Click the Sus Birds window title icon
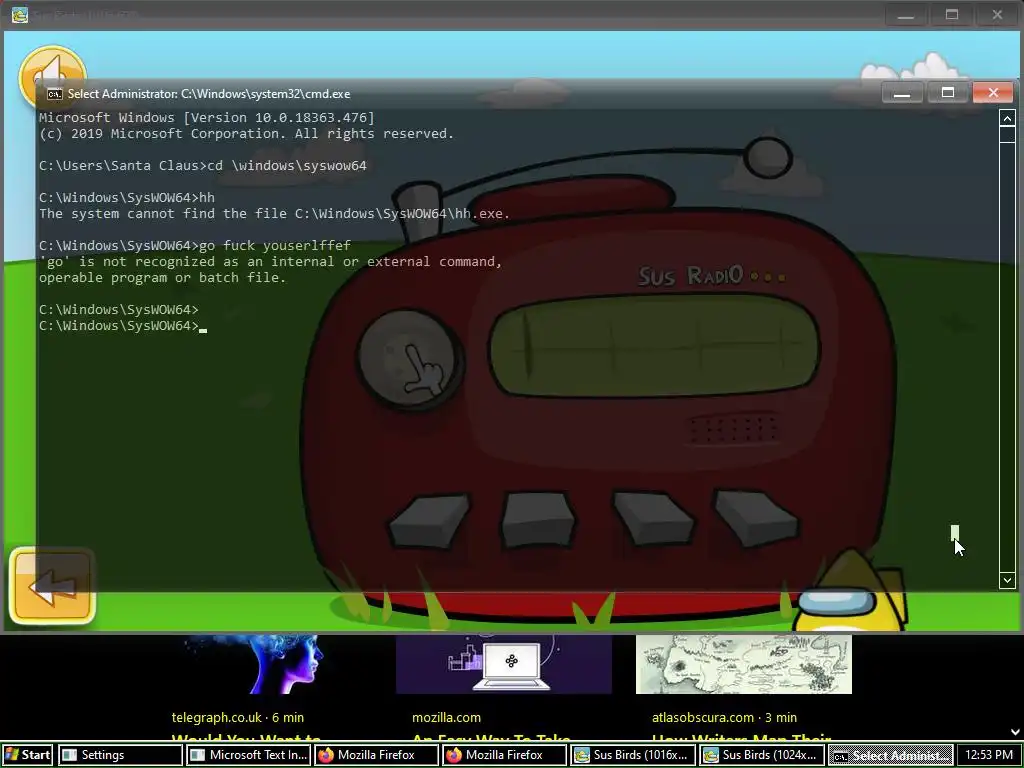Screen dimensions: 1024x768 pos(20,14)
